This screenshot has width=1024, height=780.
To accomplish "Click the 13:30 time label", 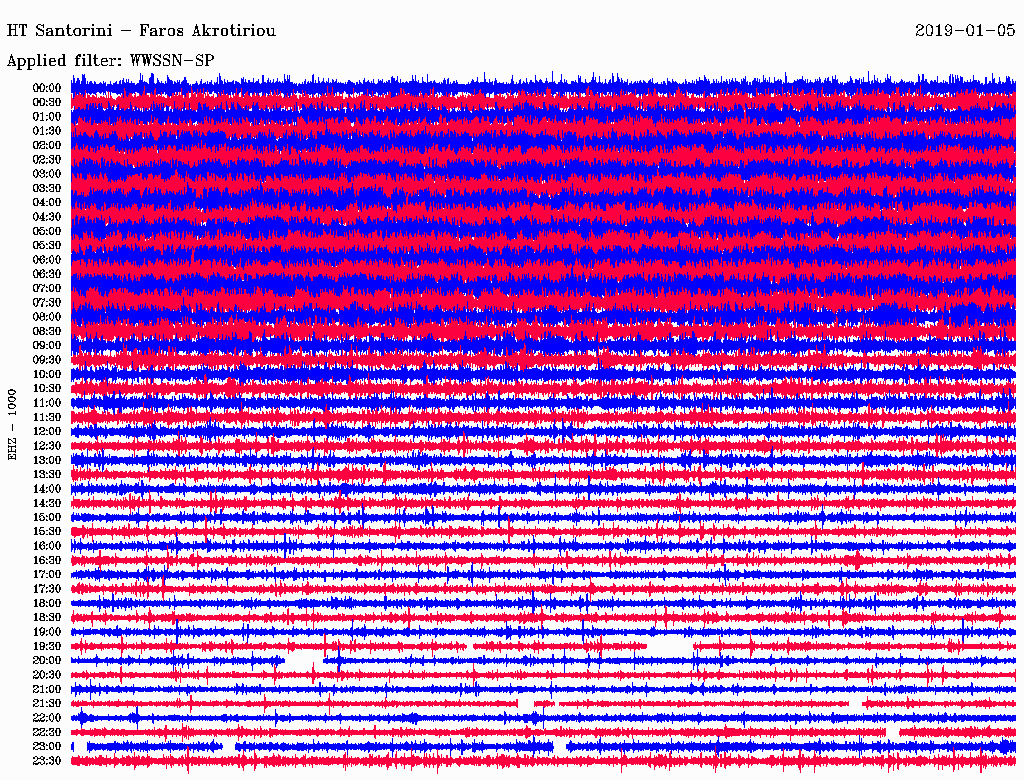I will (x=46, y=474).
